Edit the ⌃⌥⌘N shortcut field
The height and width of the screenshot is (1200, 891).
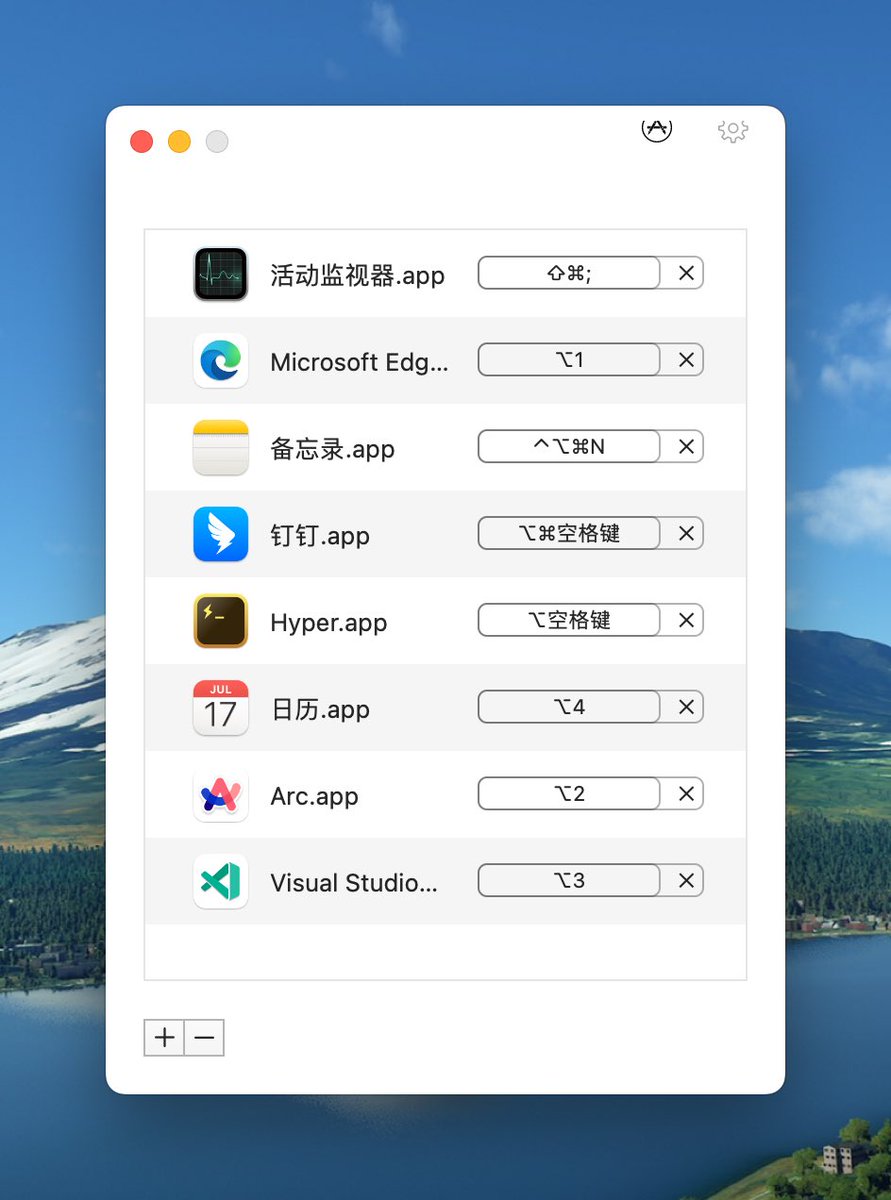569,447
